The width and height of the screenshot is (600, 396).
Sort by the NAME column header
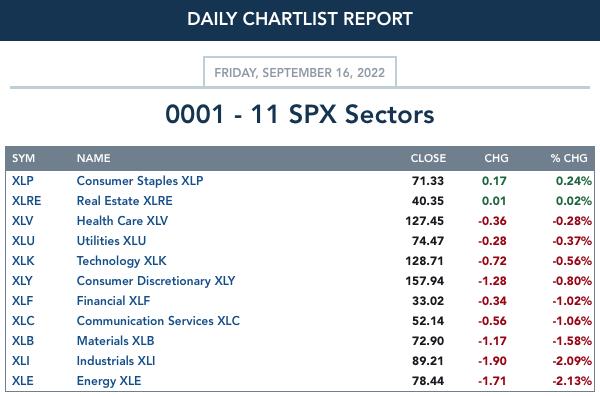[x=93, y=158]
